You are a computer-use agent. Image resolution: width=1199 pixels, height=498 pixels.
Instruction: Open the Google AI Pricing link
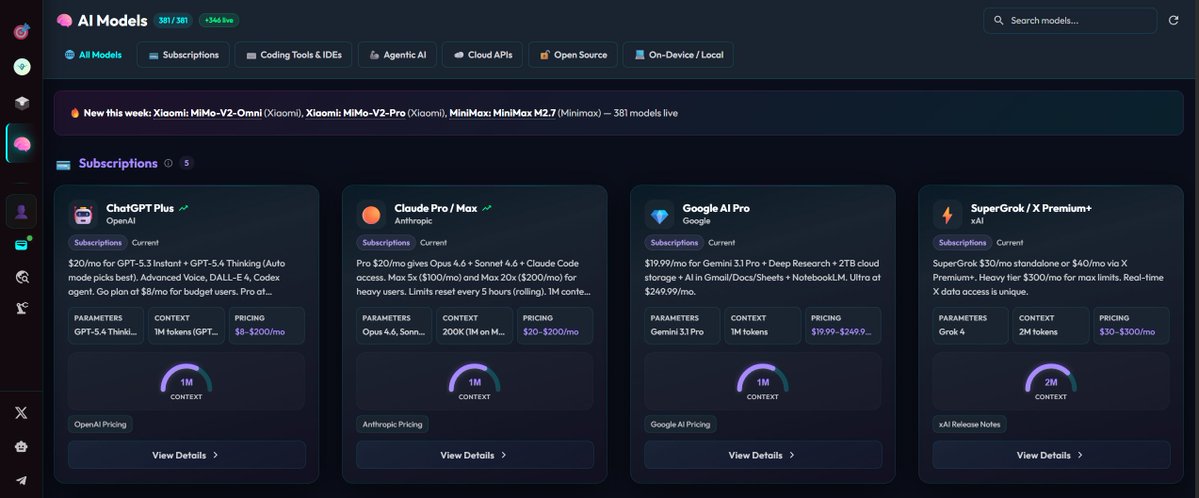[x=681, y=424]
